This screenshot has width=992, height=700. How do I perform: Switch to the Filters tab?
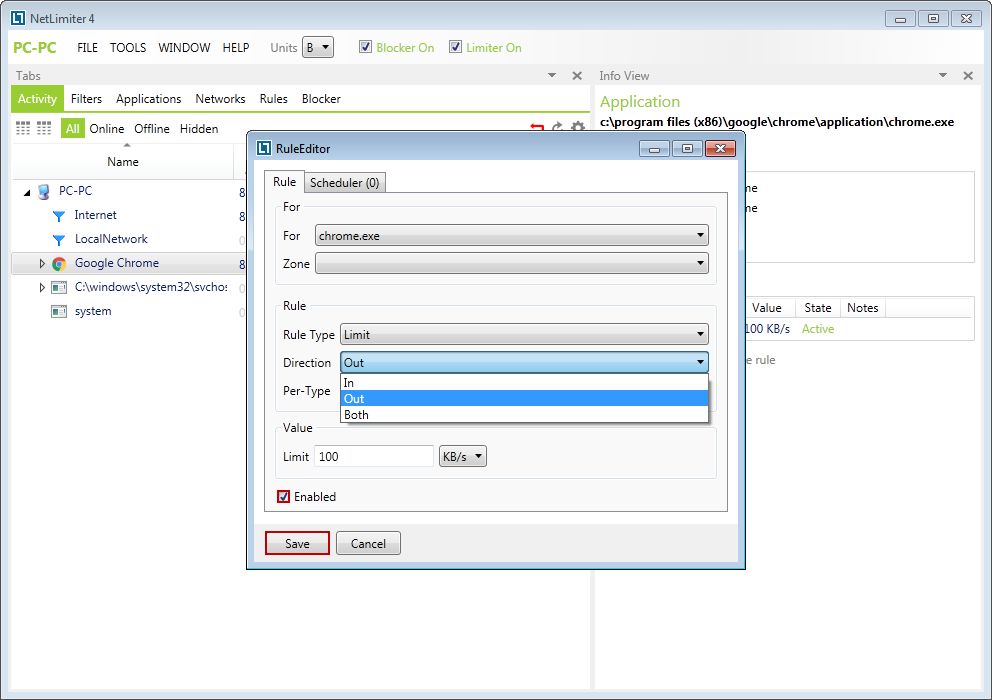point(86,99)
